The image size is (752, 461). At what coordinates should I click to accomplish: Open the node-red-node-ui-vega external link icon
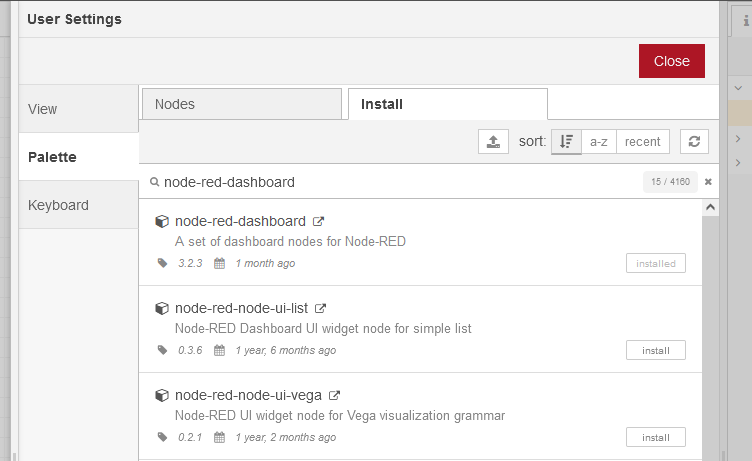tap(334, 395)
